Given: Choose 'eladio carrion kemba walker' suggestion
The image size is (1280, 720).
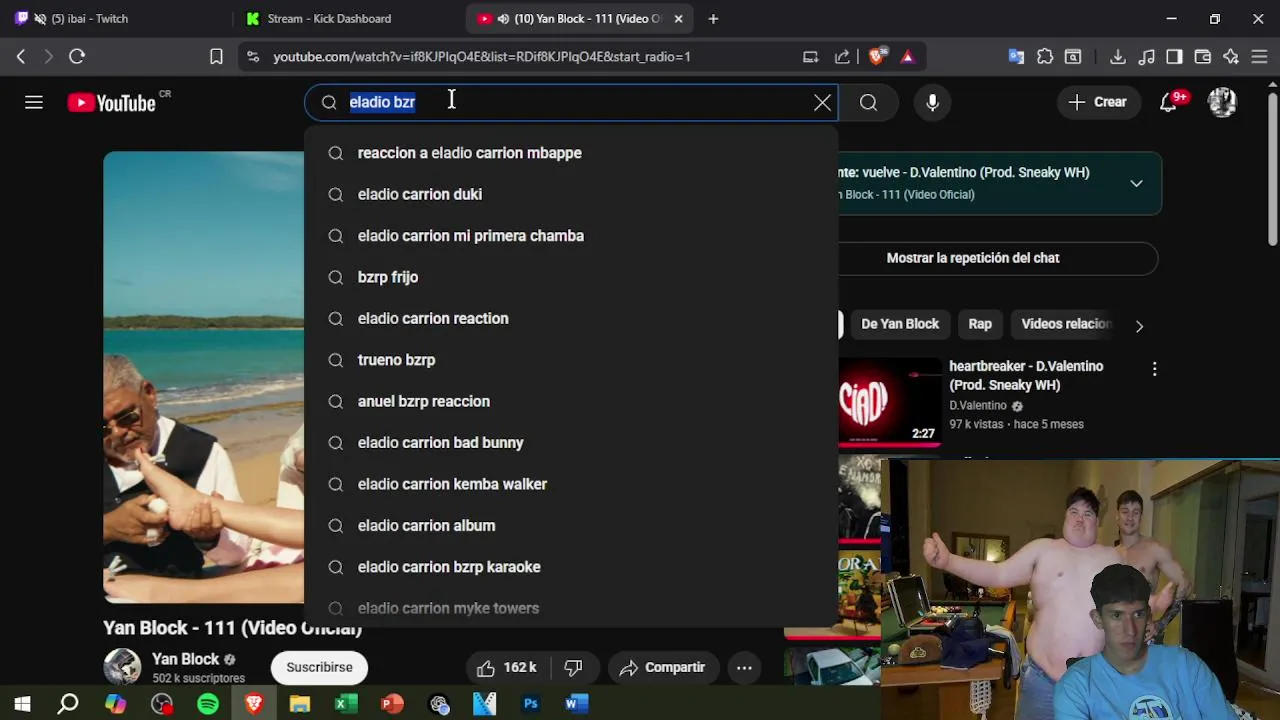Looking at the screenshot, I should coord(570,484).
